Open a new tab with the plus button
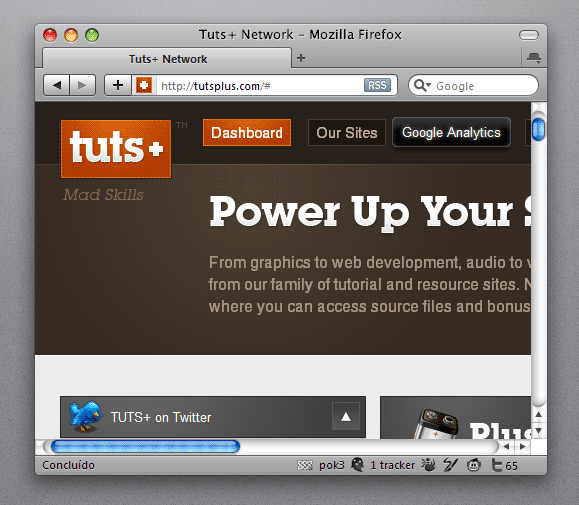Viewport: 579px width, 505px height. coord(301,58)
